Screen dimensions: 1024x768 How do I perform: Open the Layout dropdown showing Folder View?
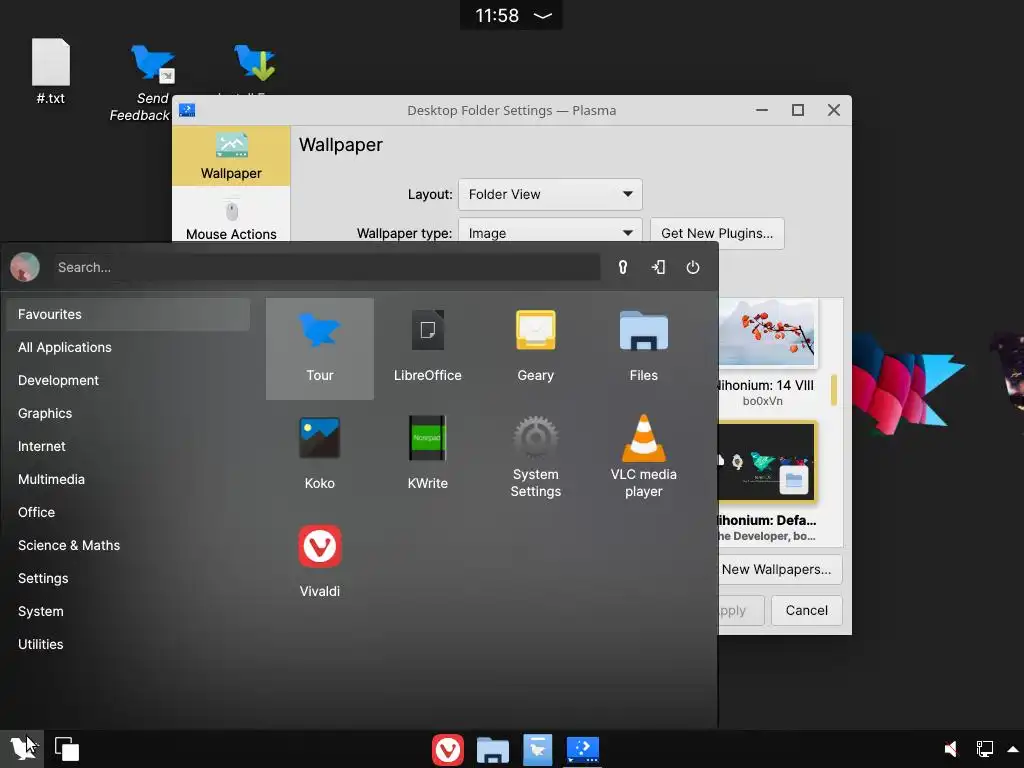click(550, 195)
